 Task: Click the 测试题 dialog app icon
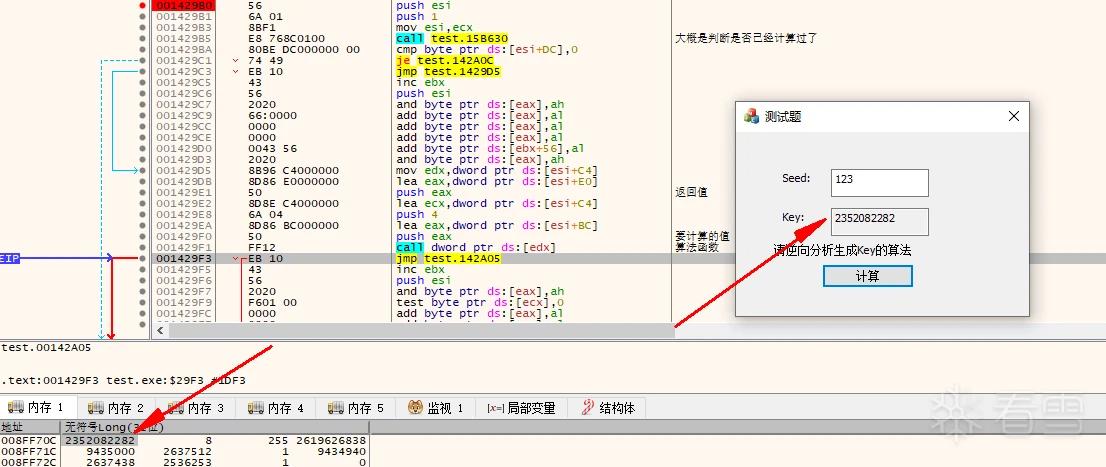point(752,116)
